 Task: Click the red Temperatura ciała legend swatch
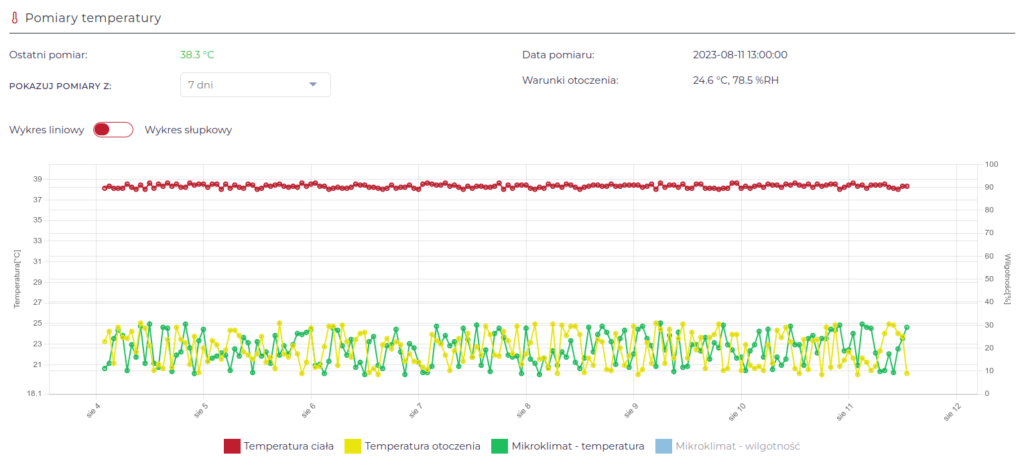232,446
